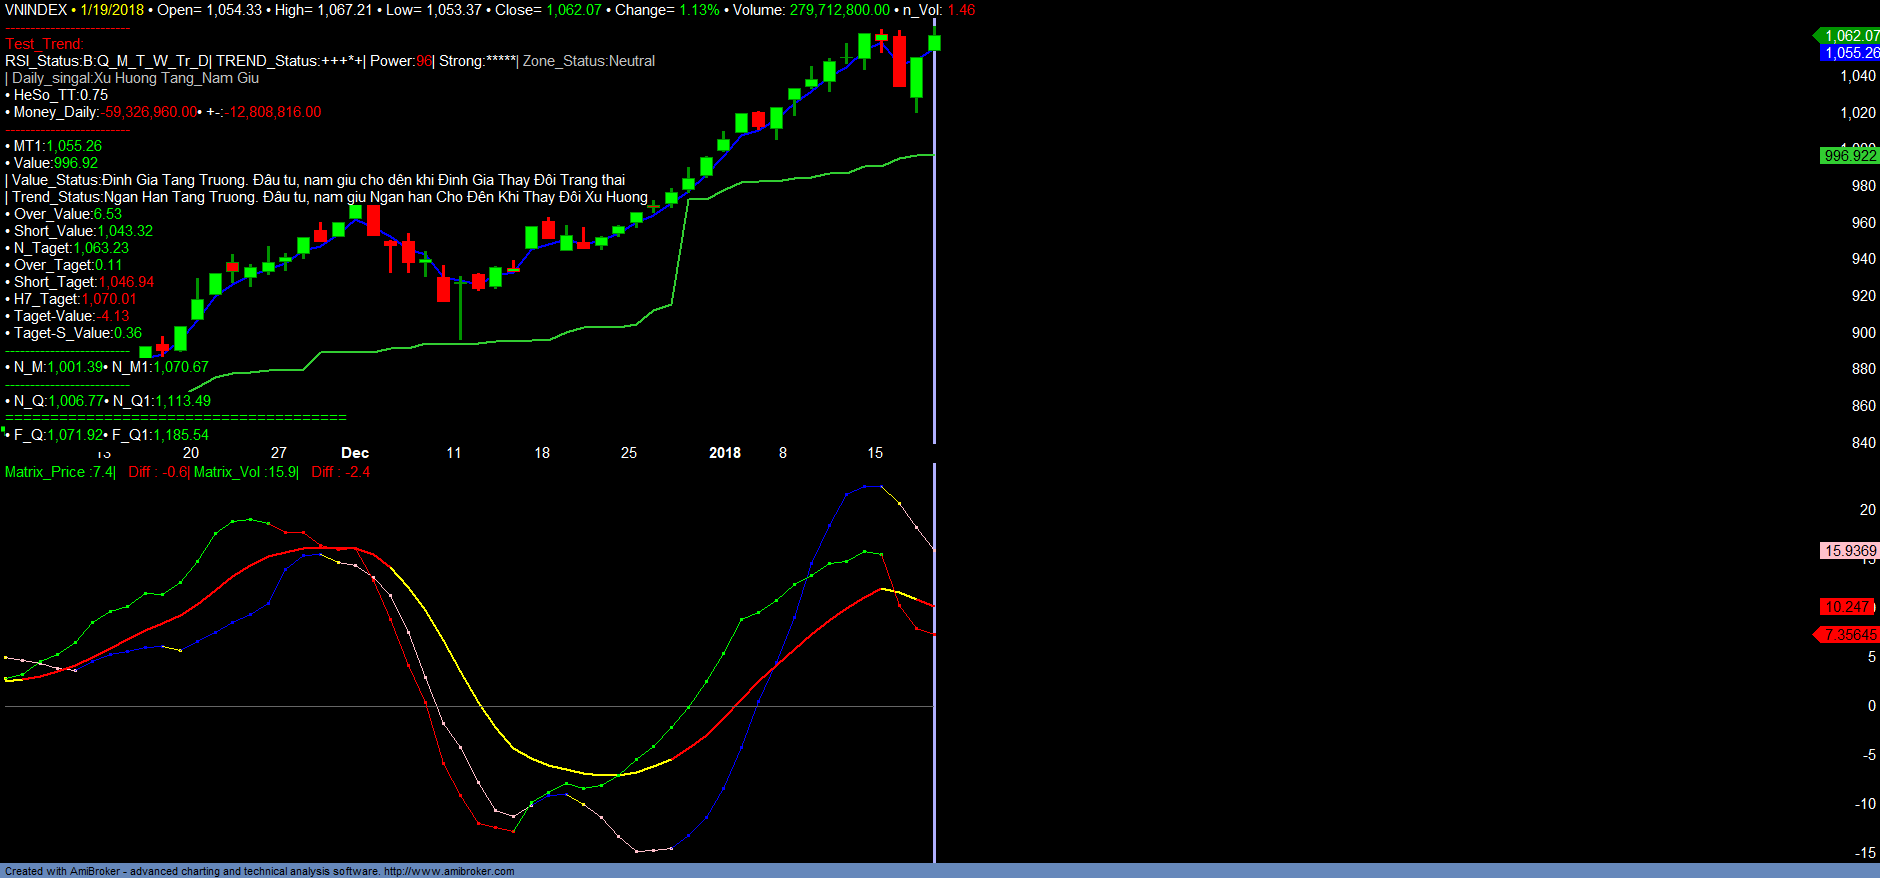Screen dimensions: 1880x878
Task: Select date label 25 on the time axis
Action: tap(629, 453)
